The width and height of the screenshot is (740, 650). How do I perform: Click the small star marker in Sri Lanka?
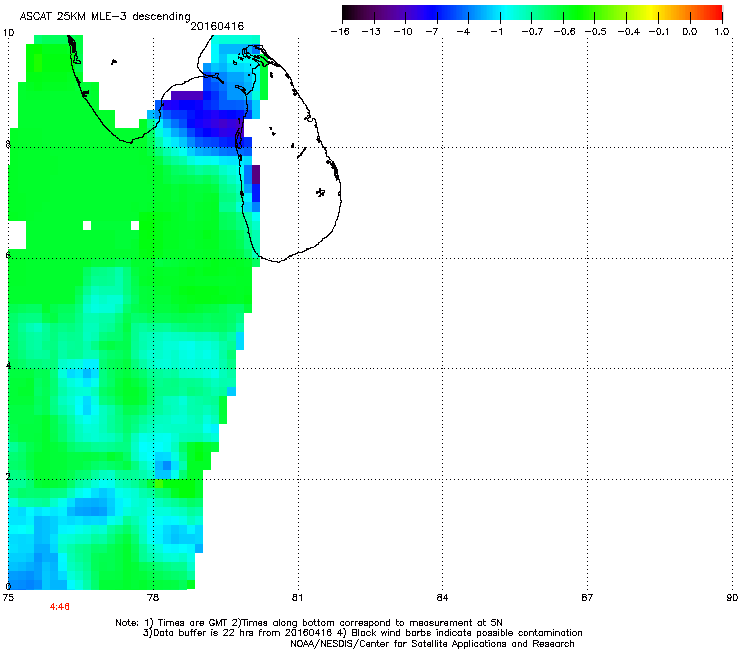tap(320, 192)
